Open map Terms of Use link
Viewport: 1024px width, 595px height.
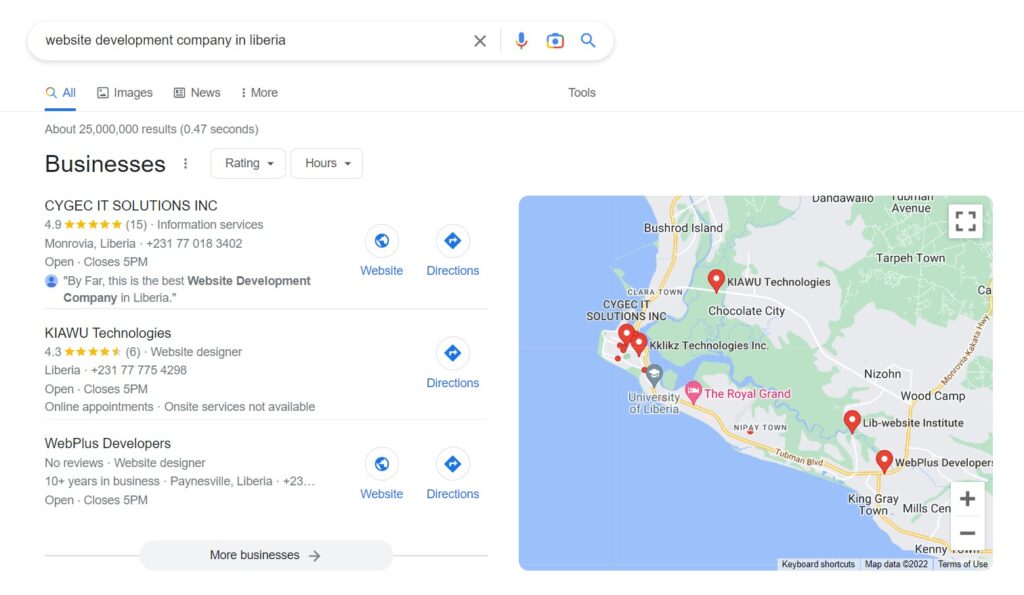963,564
